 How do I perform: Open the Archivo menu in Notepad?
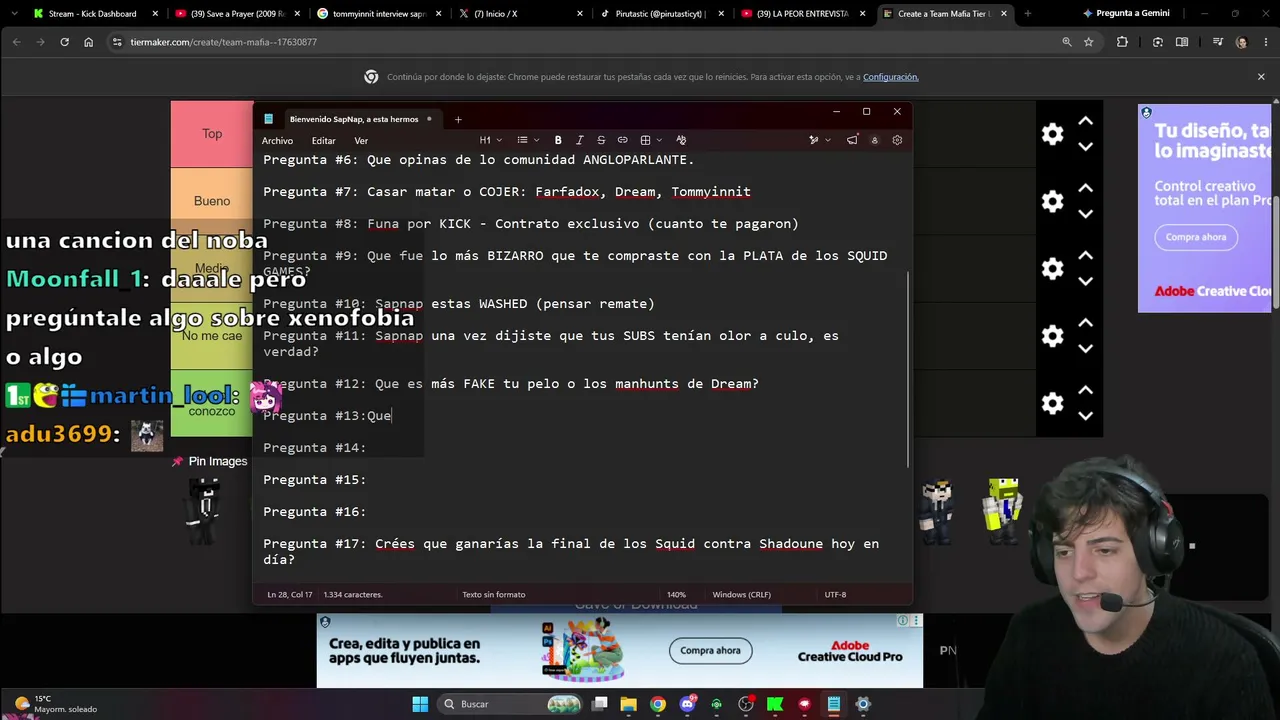277,141
